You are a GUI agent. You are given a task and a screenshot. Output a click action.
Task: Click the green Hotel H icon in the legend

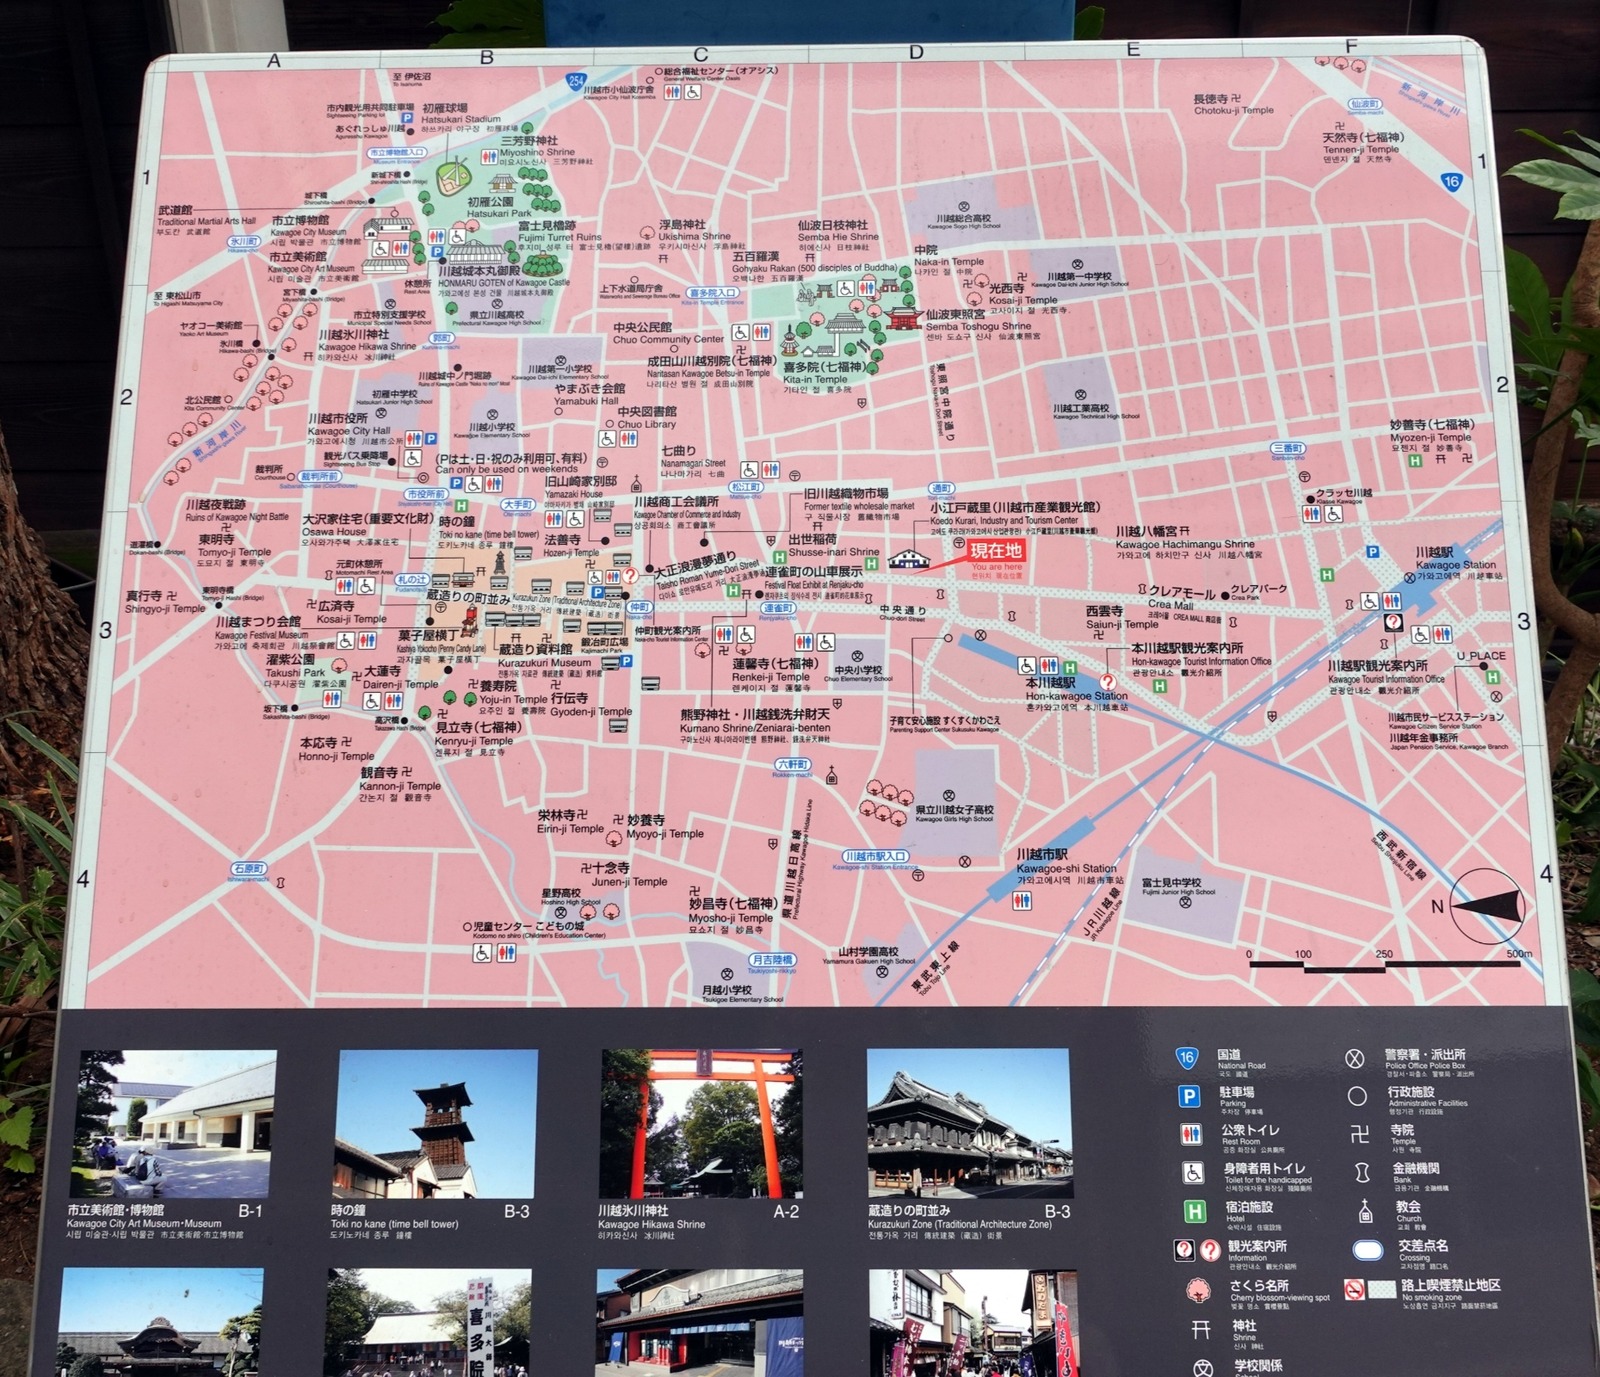click(x=1194, y=1211)
